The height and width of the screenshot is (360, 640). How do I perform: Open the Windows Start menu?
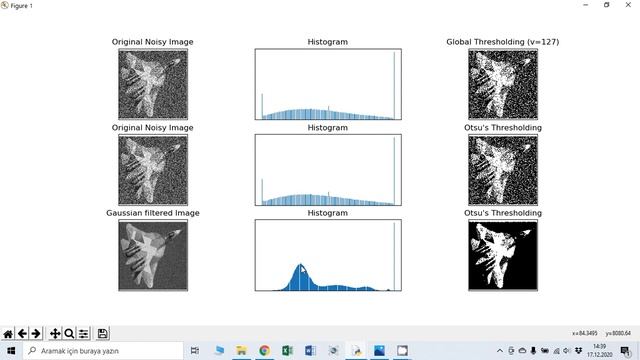[x=11, y=351]
